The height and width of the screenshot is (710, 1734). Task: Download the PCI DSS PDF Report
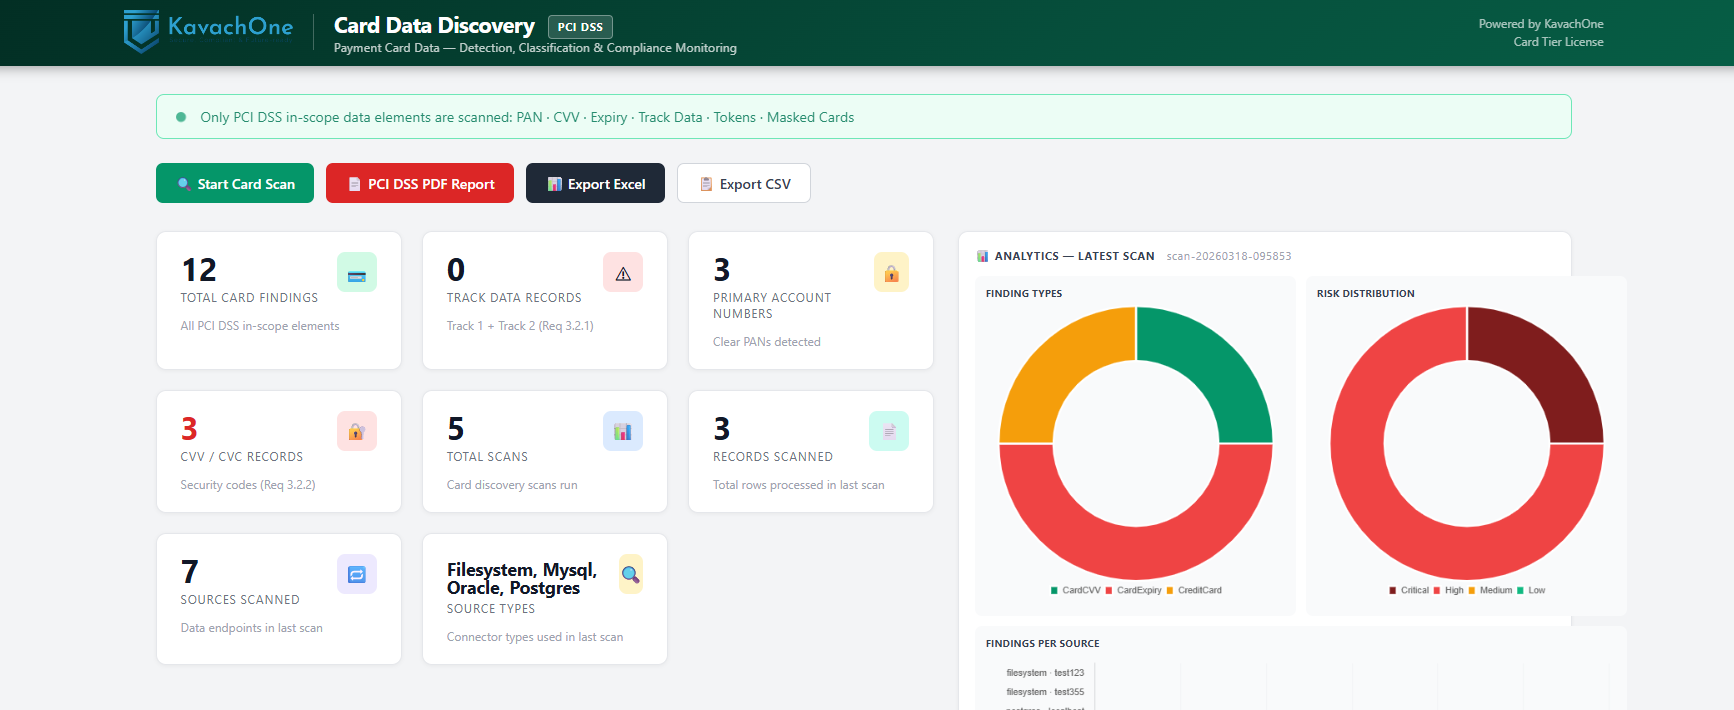click(x=420, y=184)
